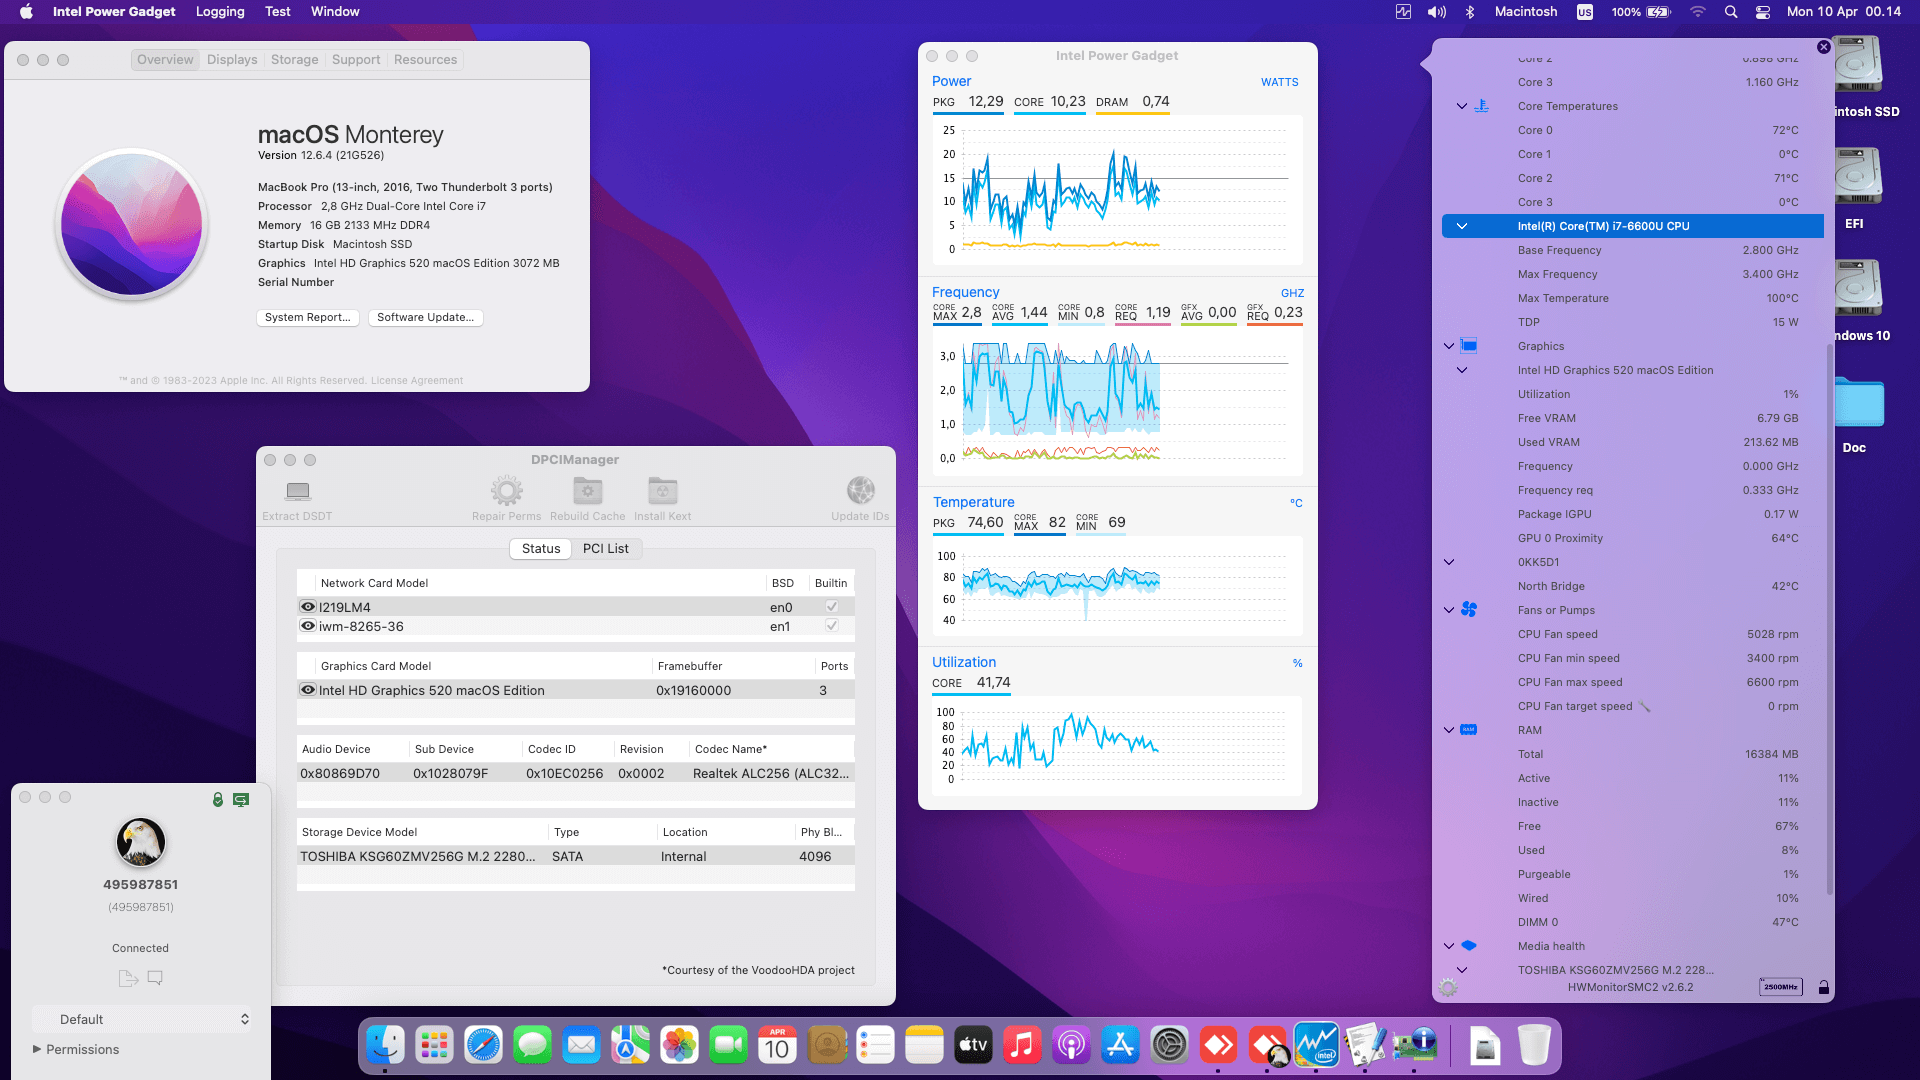
Task: Collapse the Core Temperatures group
Action: [1462, 106]
